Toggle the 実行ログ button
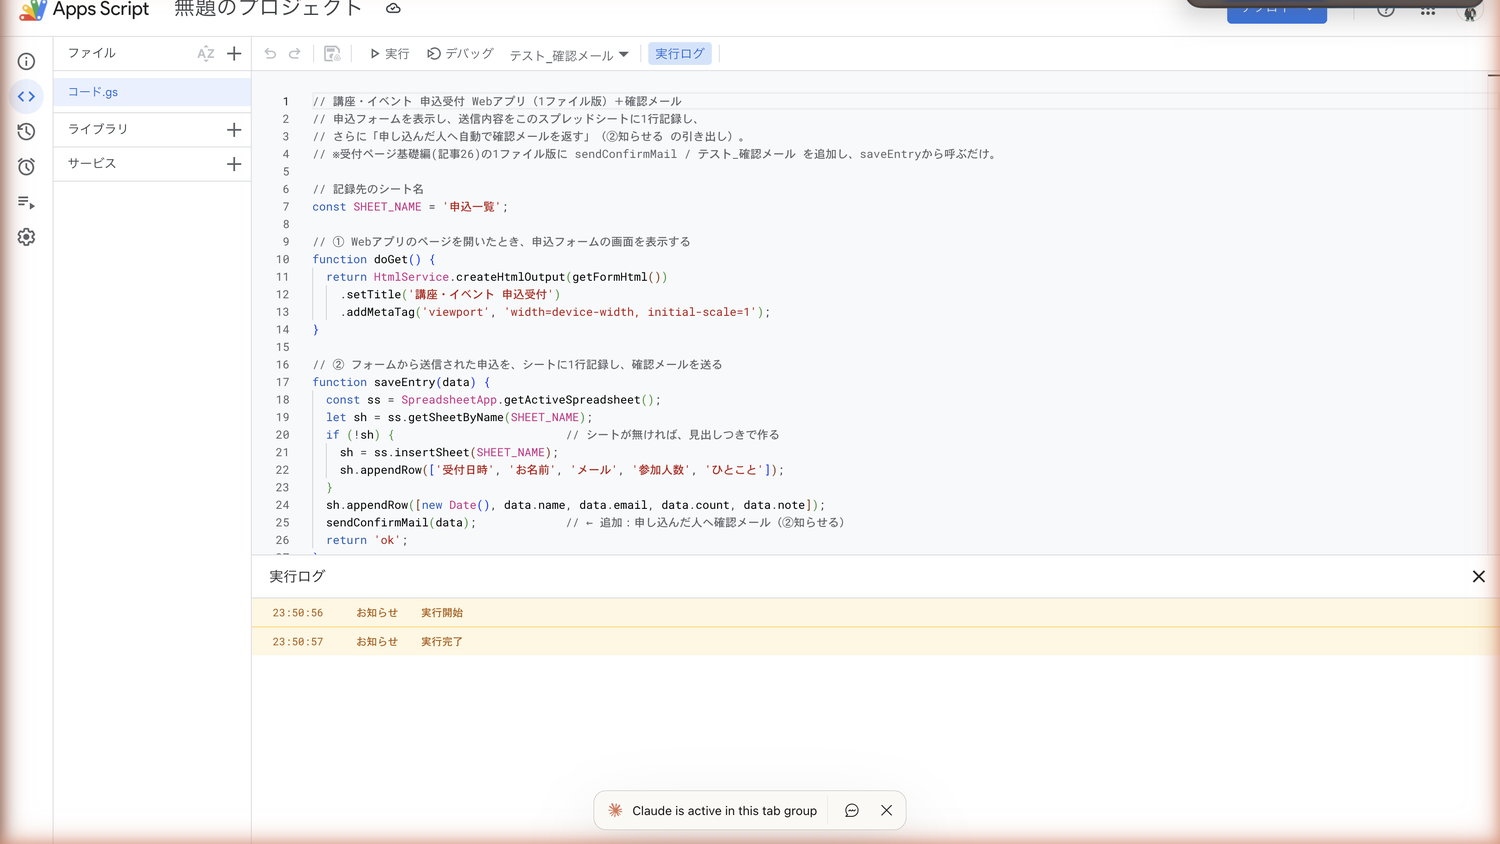This screenshot has height=844, width=1500. [680, 54]
